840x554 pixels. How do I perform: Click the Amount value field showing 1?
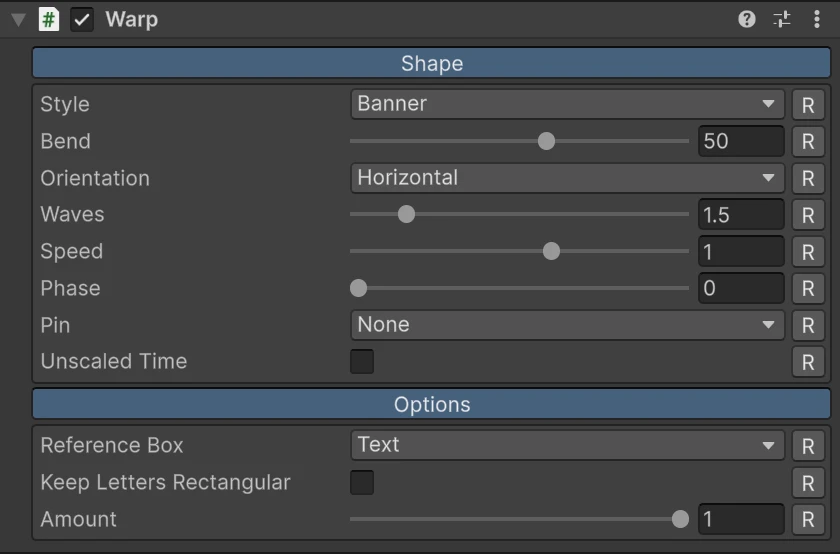coord(741,519)
